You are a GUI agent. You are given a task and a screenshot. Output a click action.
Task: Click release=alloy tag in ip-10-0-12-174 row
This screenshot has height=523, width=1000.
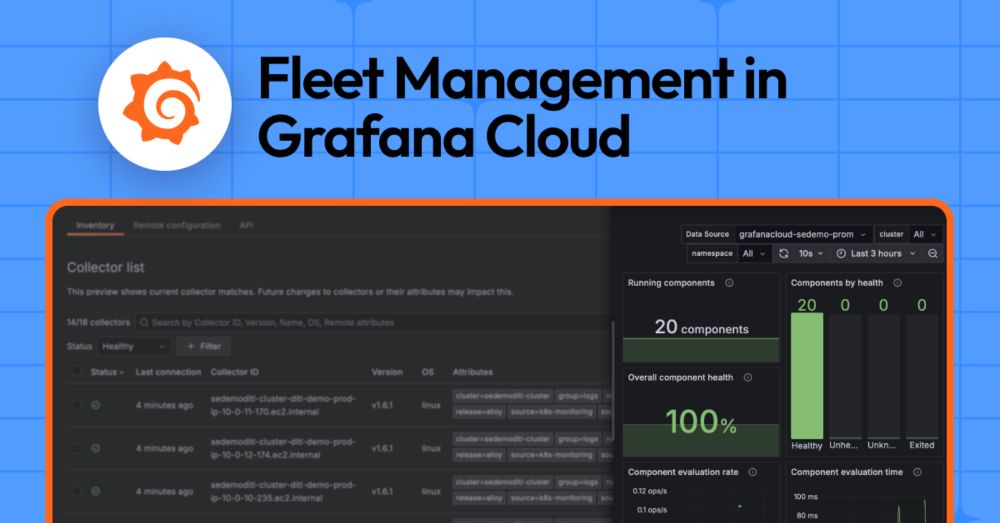pyautogui.click(x=479, y=455)
